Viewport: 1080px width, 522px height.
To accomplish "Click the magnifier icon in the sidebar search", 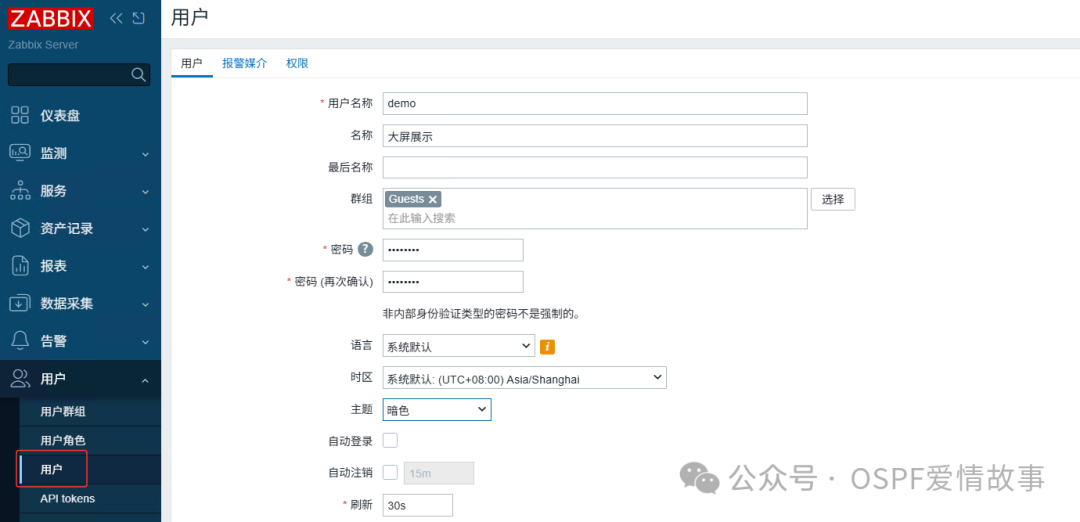I will [x=138, y=74].
